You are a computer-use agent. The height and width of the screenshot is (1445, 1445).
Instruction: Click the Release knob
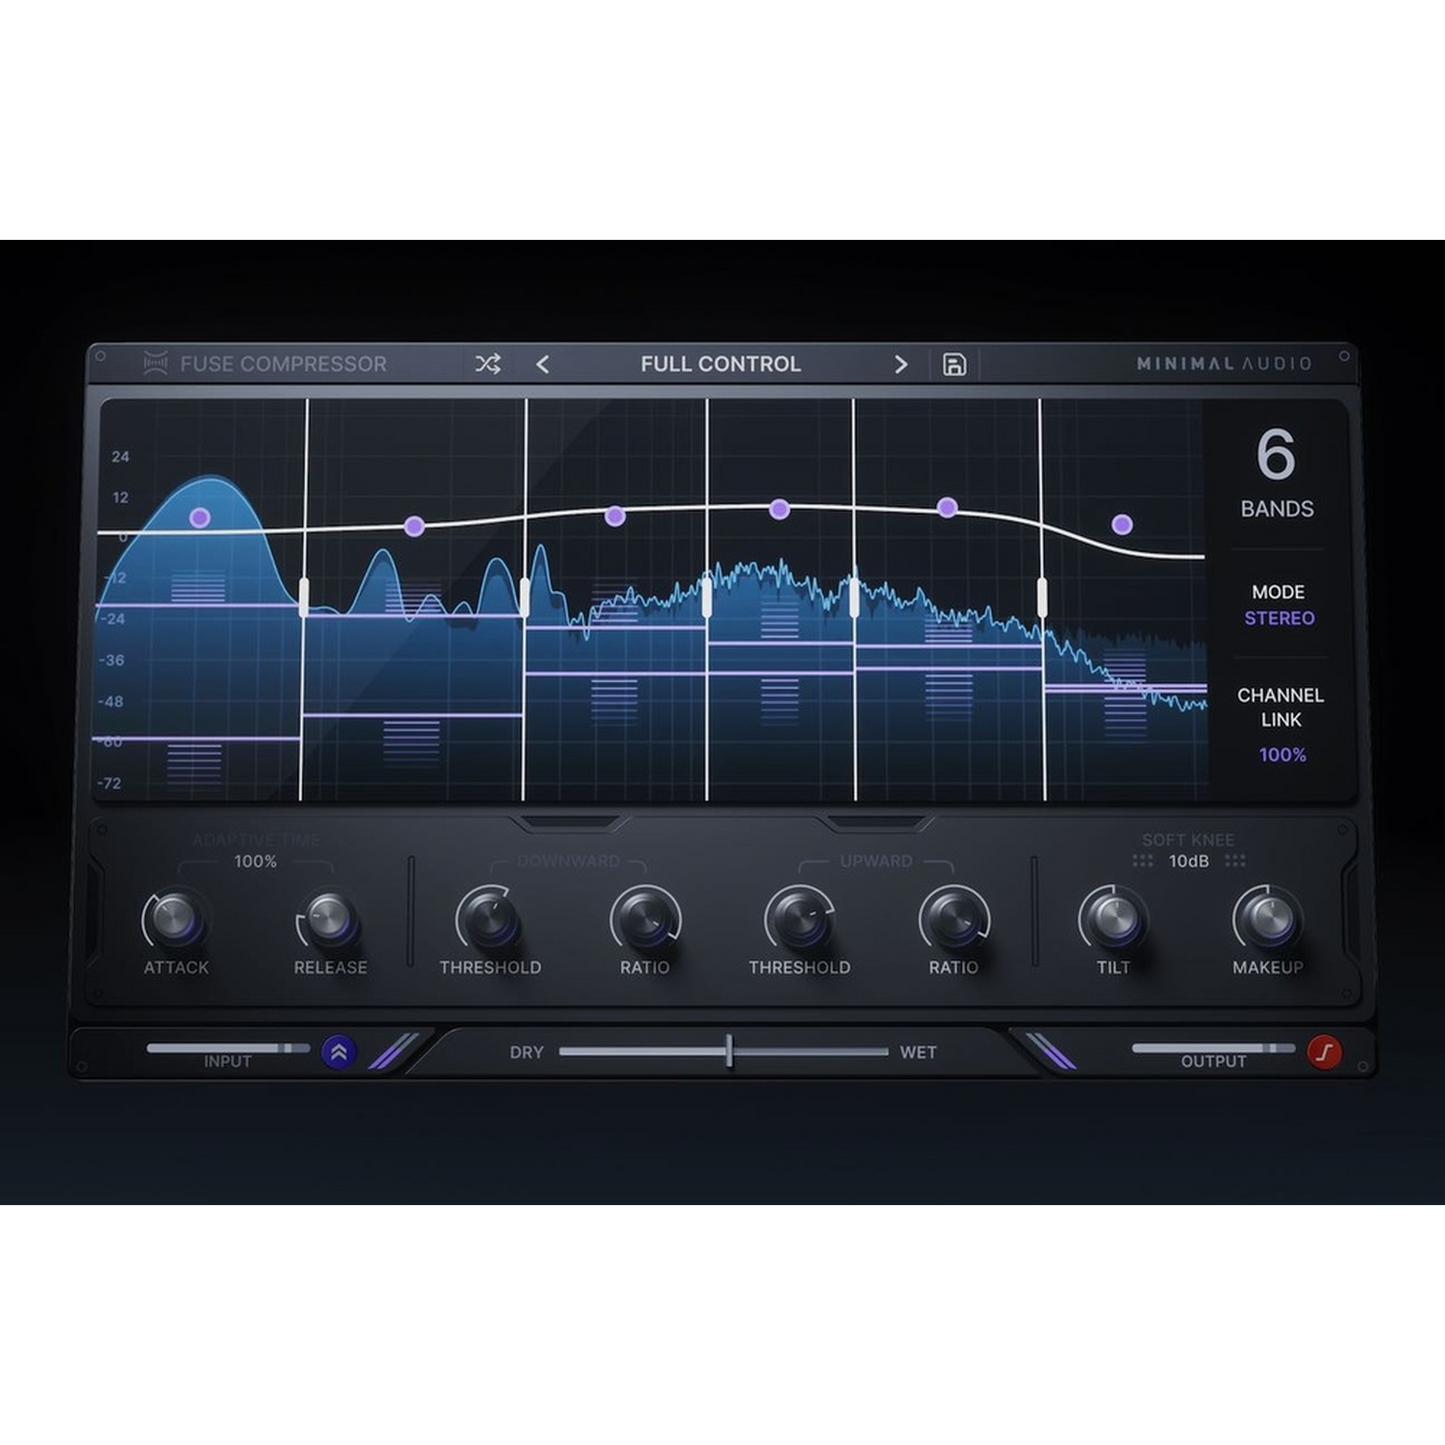330,918
